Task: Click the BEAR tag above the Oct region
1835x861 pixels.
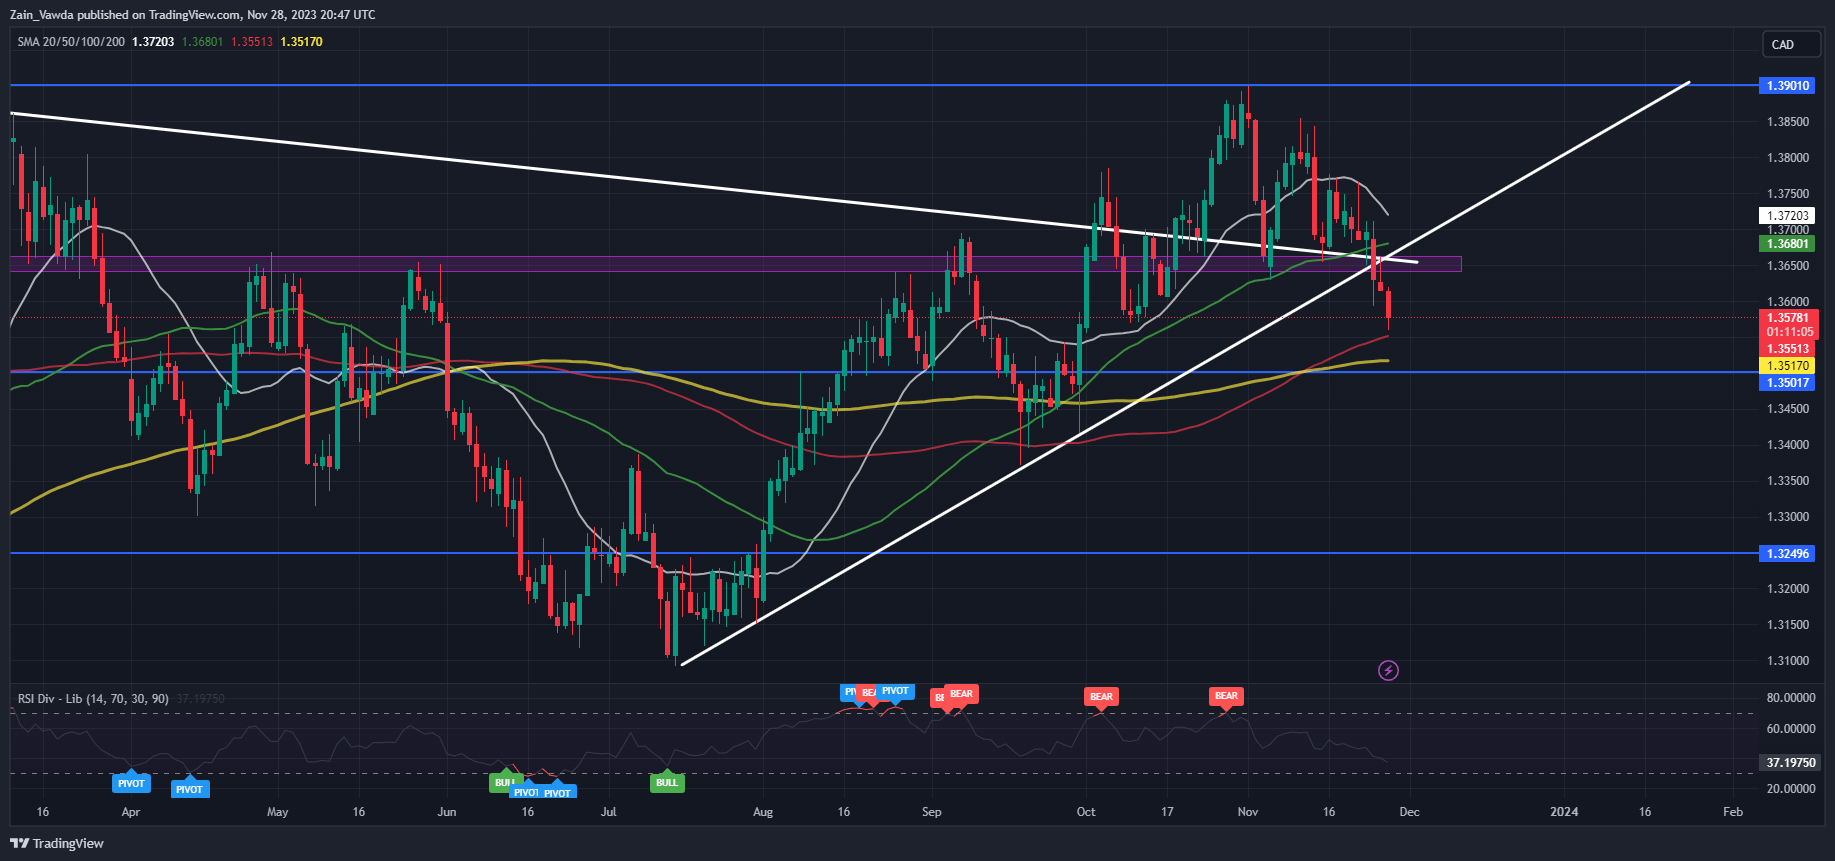Action: coord(1101,697)
